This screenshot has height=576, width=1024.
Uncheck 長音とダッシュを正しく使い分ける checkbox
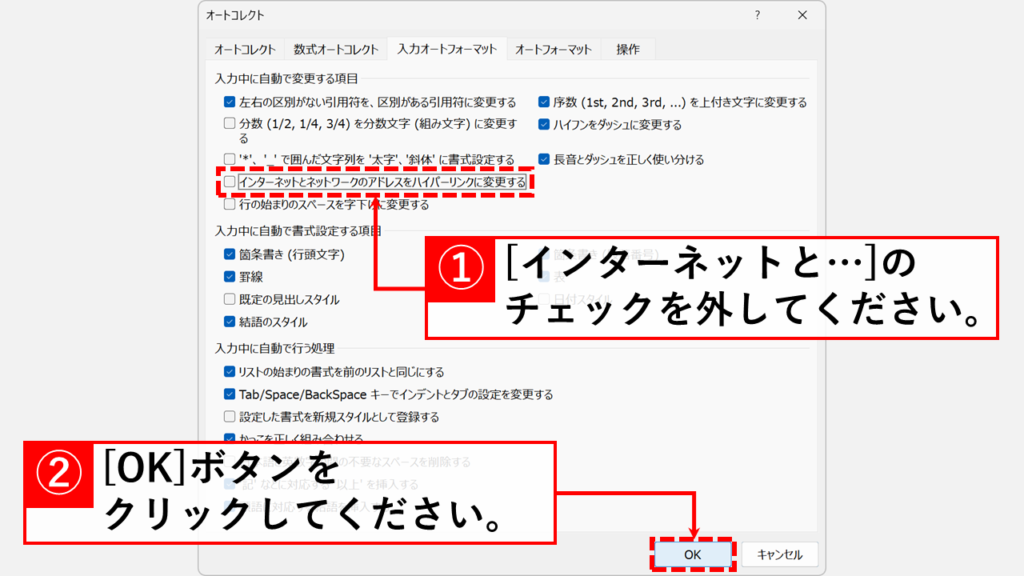click(543, 159)
